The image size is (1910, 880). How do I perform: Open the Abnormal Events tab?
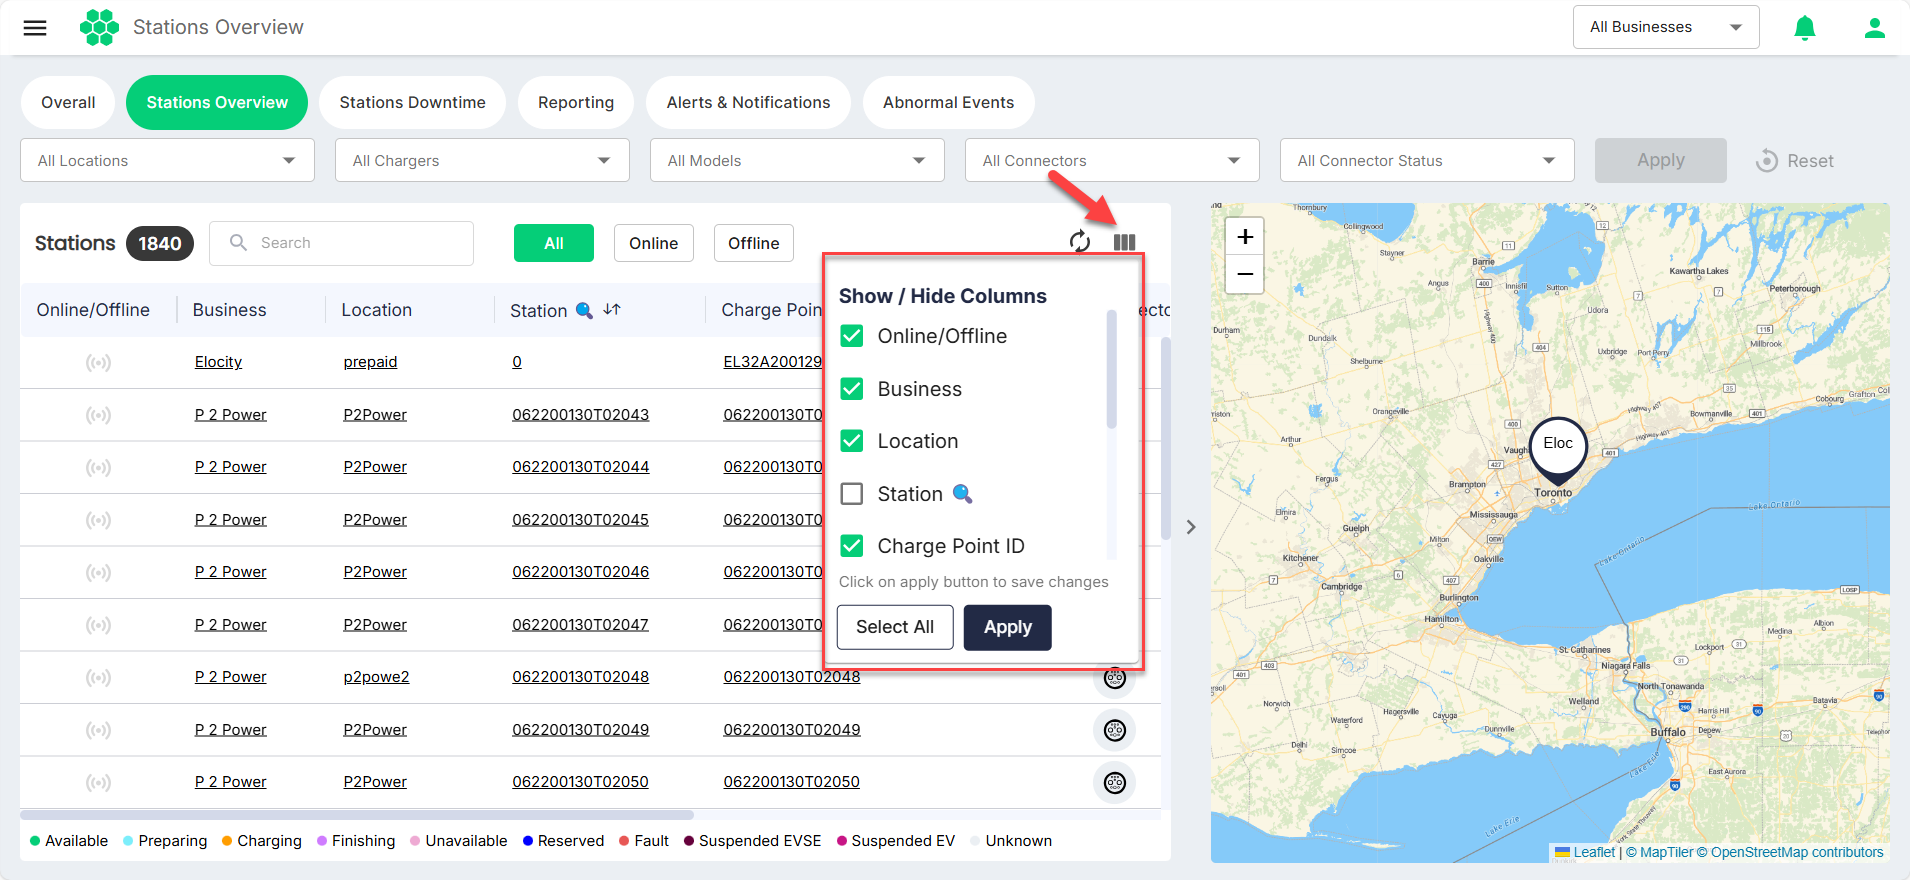coord(948,102)
